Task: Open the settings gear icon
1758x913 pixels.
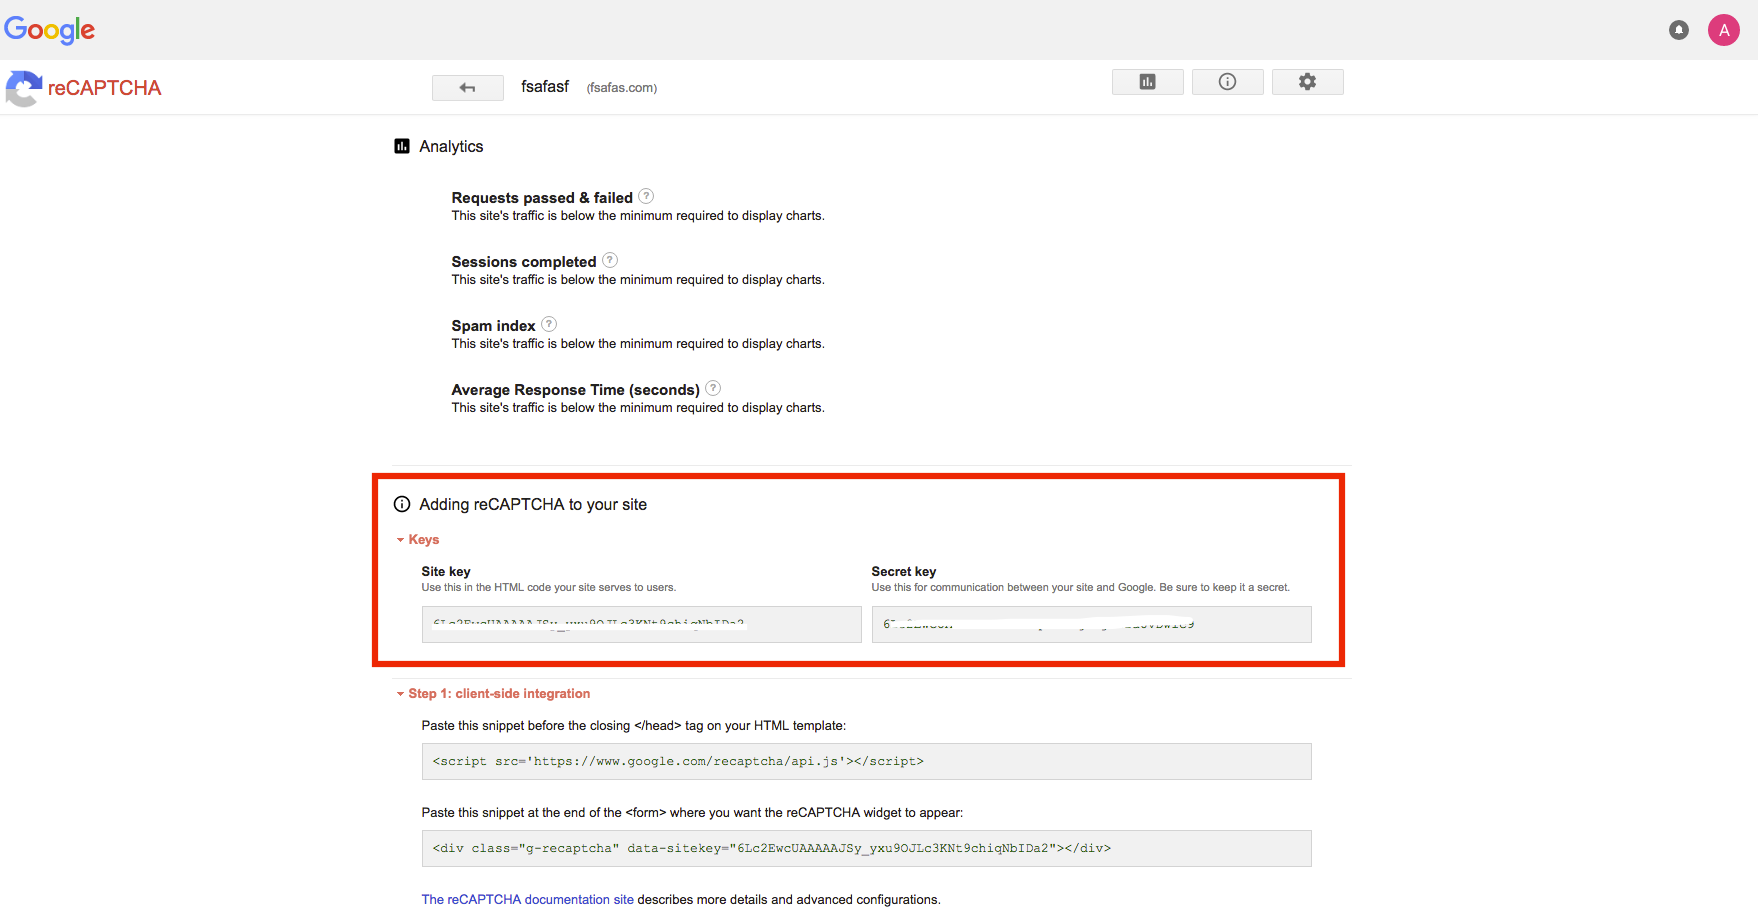Action: pyautogui.click(x=1307, y=82)
